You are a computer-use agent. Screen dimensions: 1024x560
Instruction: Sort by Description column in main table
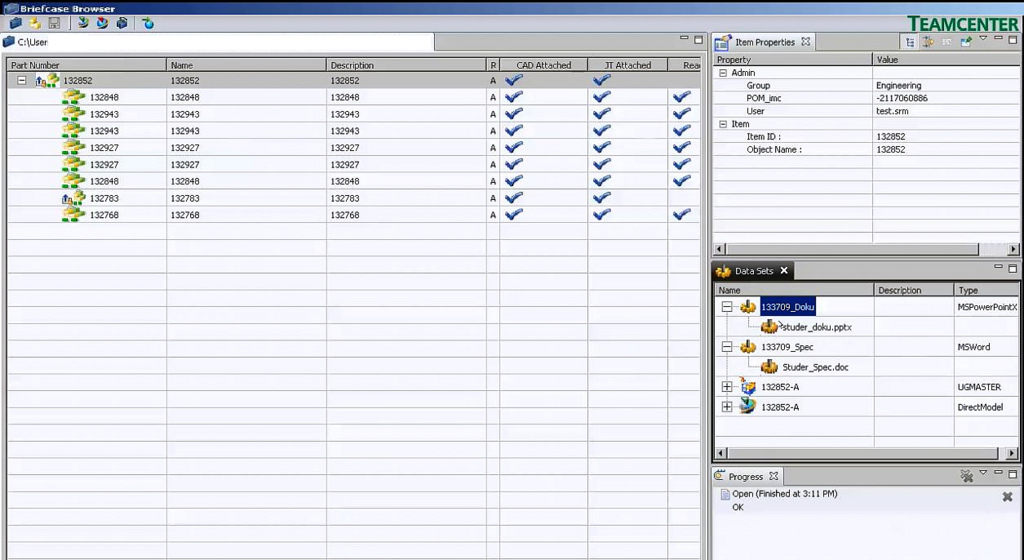click(406, 65)
